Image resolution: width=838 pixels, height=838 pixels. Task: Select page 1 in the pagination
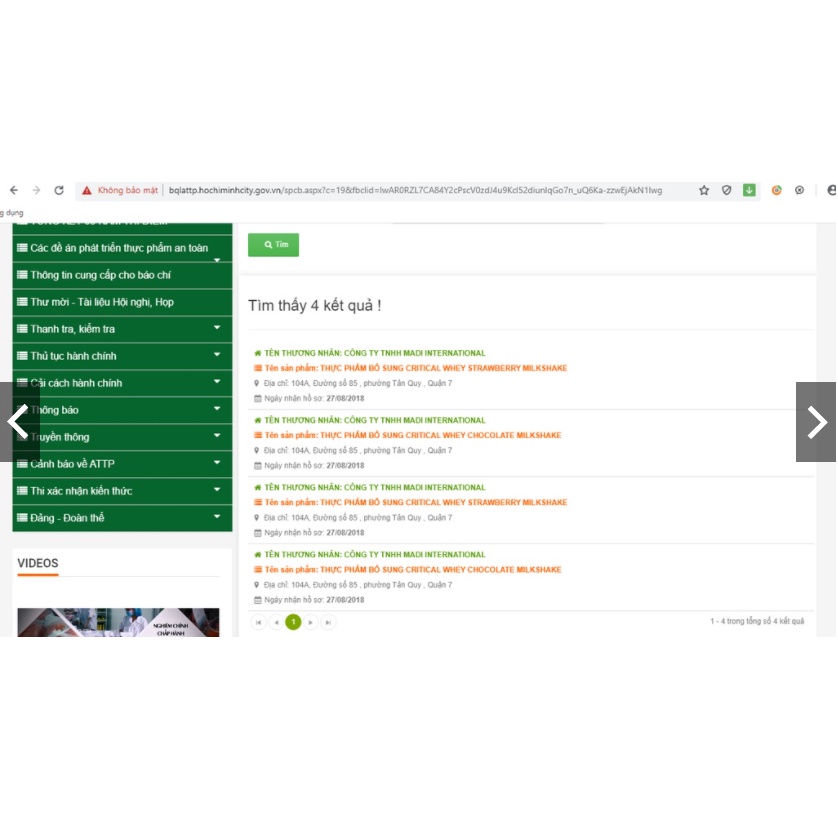click(x=293, y=622)
